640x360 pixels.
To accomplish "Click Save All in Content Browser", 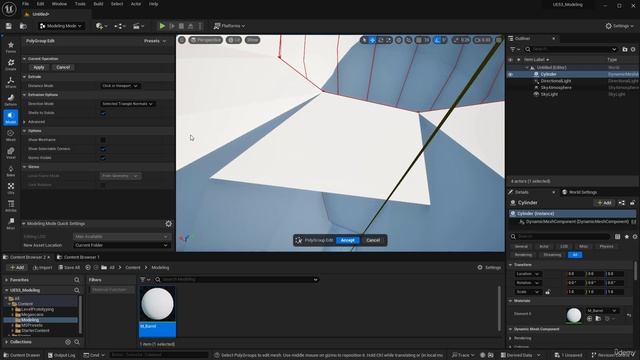I will (x=69, y=268).
